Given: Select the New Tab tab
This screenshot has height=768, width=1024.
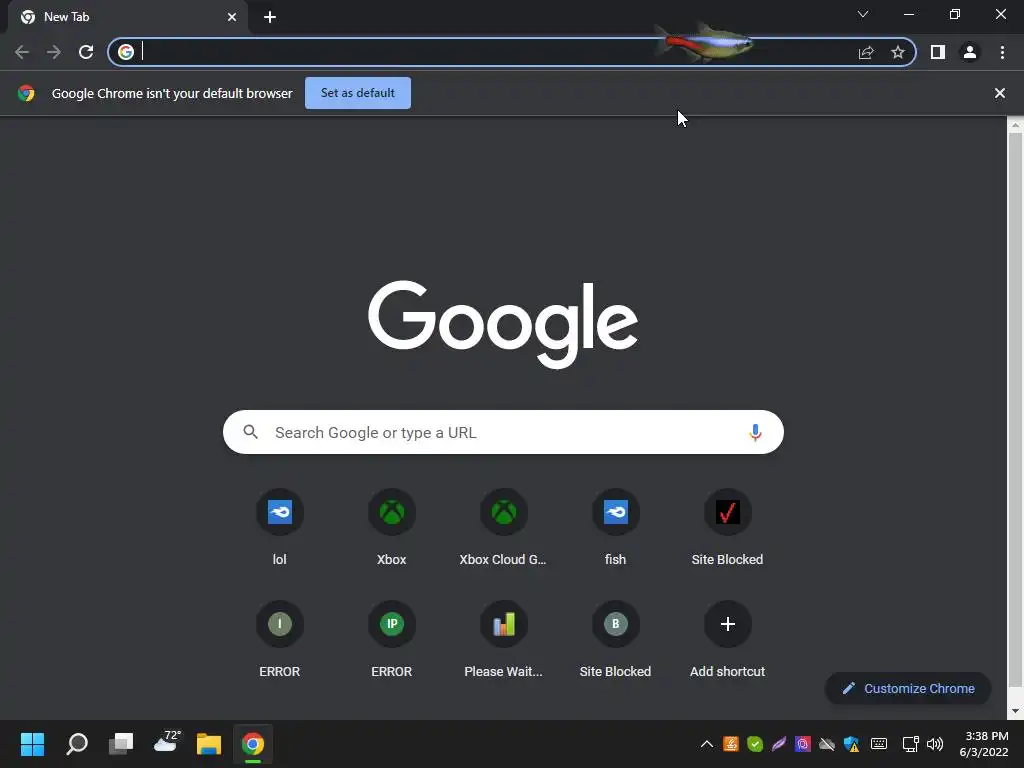Looking at the screenshot, I should [x=127, y=17].
